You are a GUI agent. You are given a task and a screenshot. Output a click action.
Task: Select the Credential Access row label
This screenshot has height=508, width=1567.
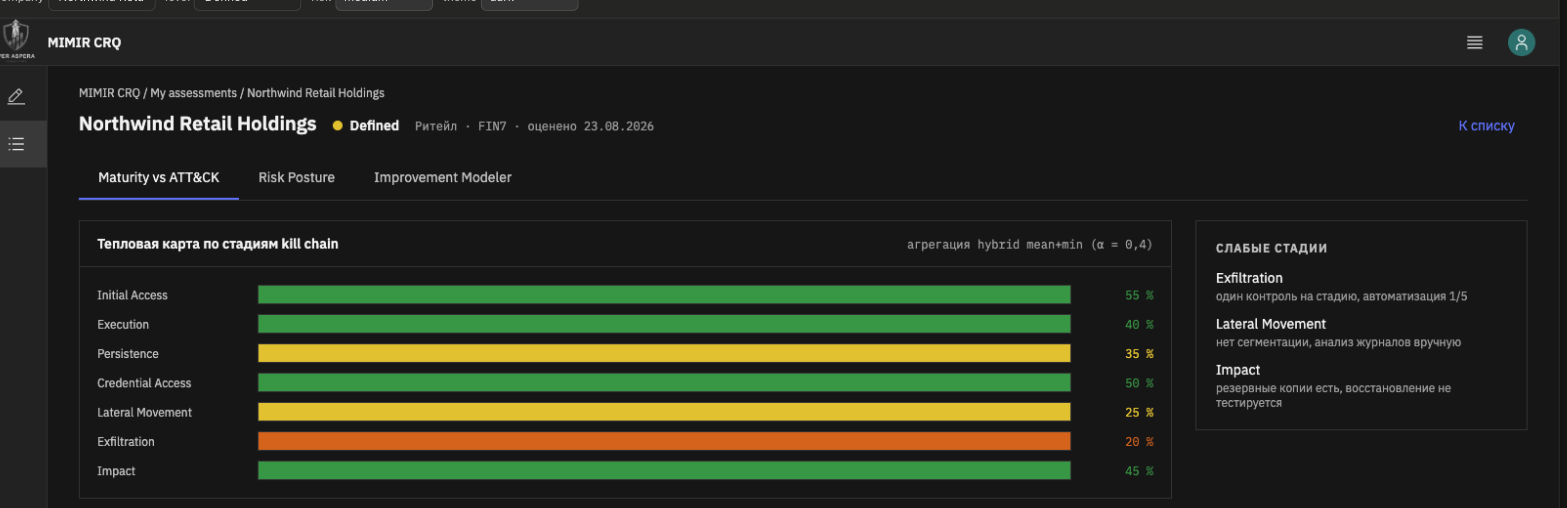144,383
